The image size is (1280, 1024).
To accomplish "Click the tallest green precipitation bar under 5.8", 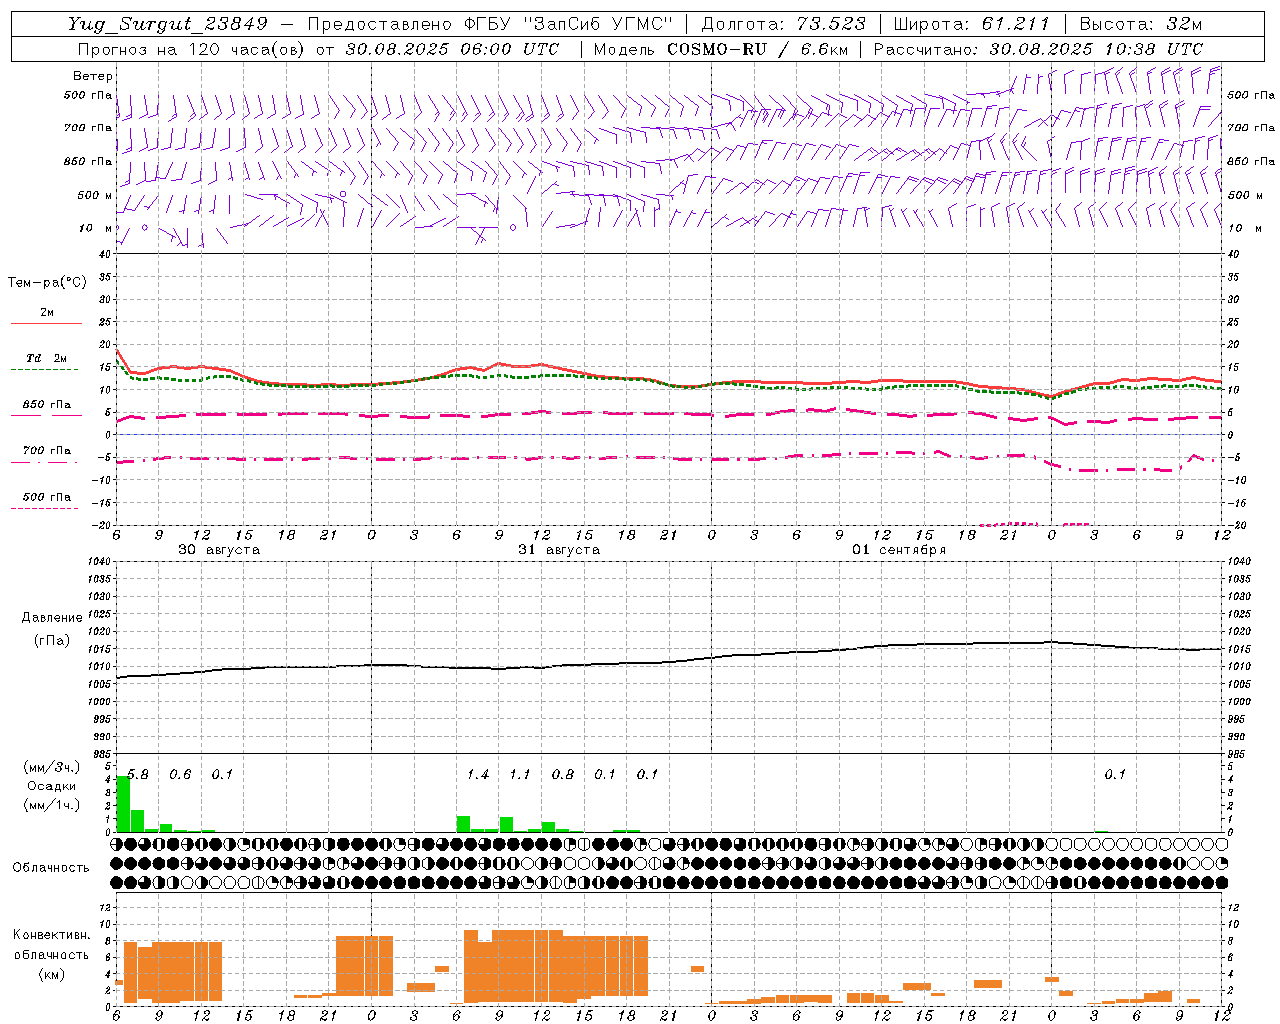I will click(123, 803).
